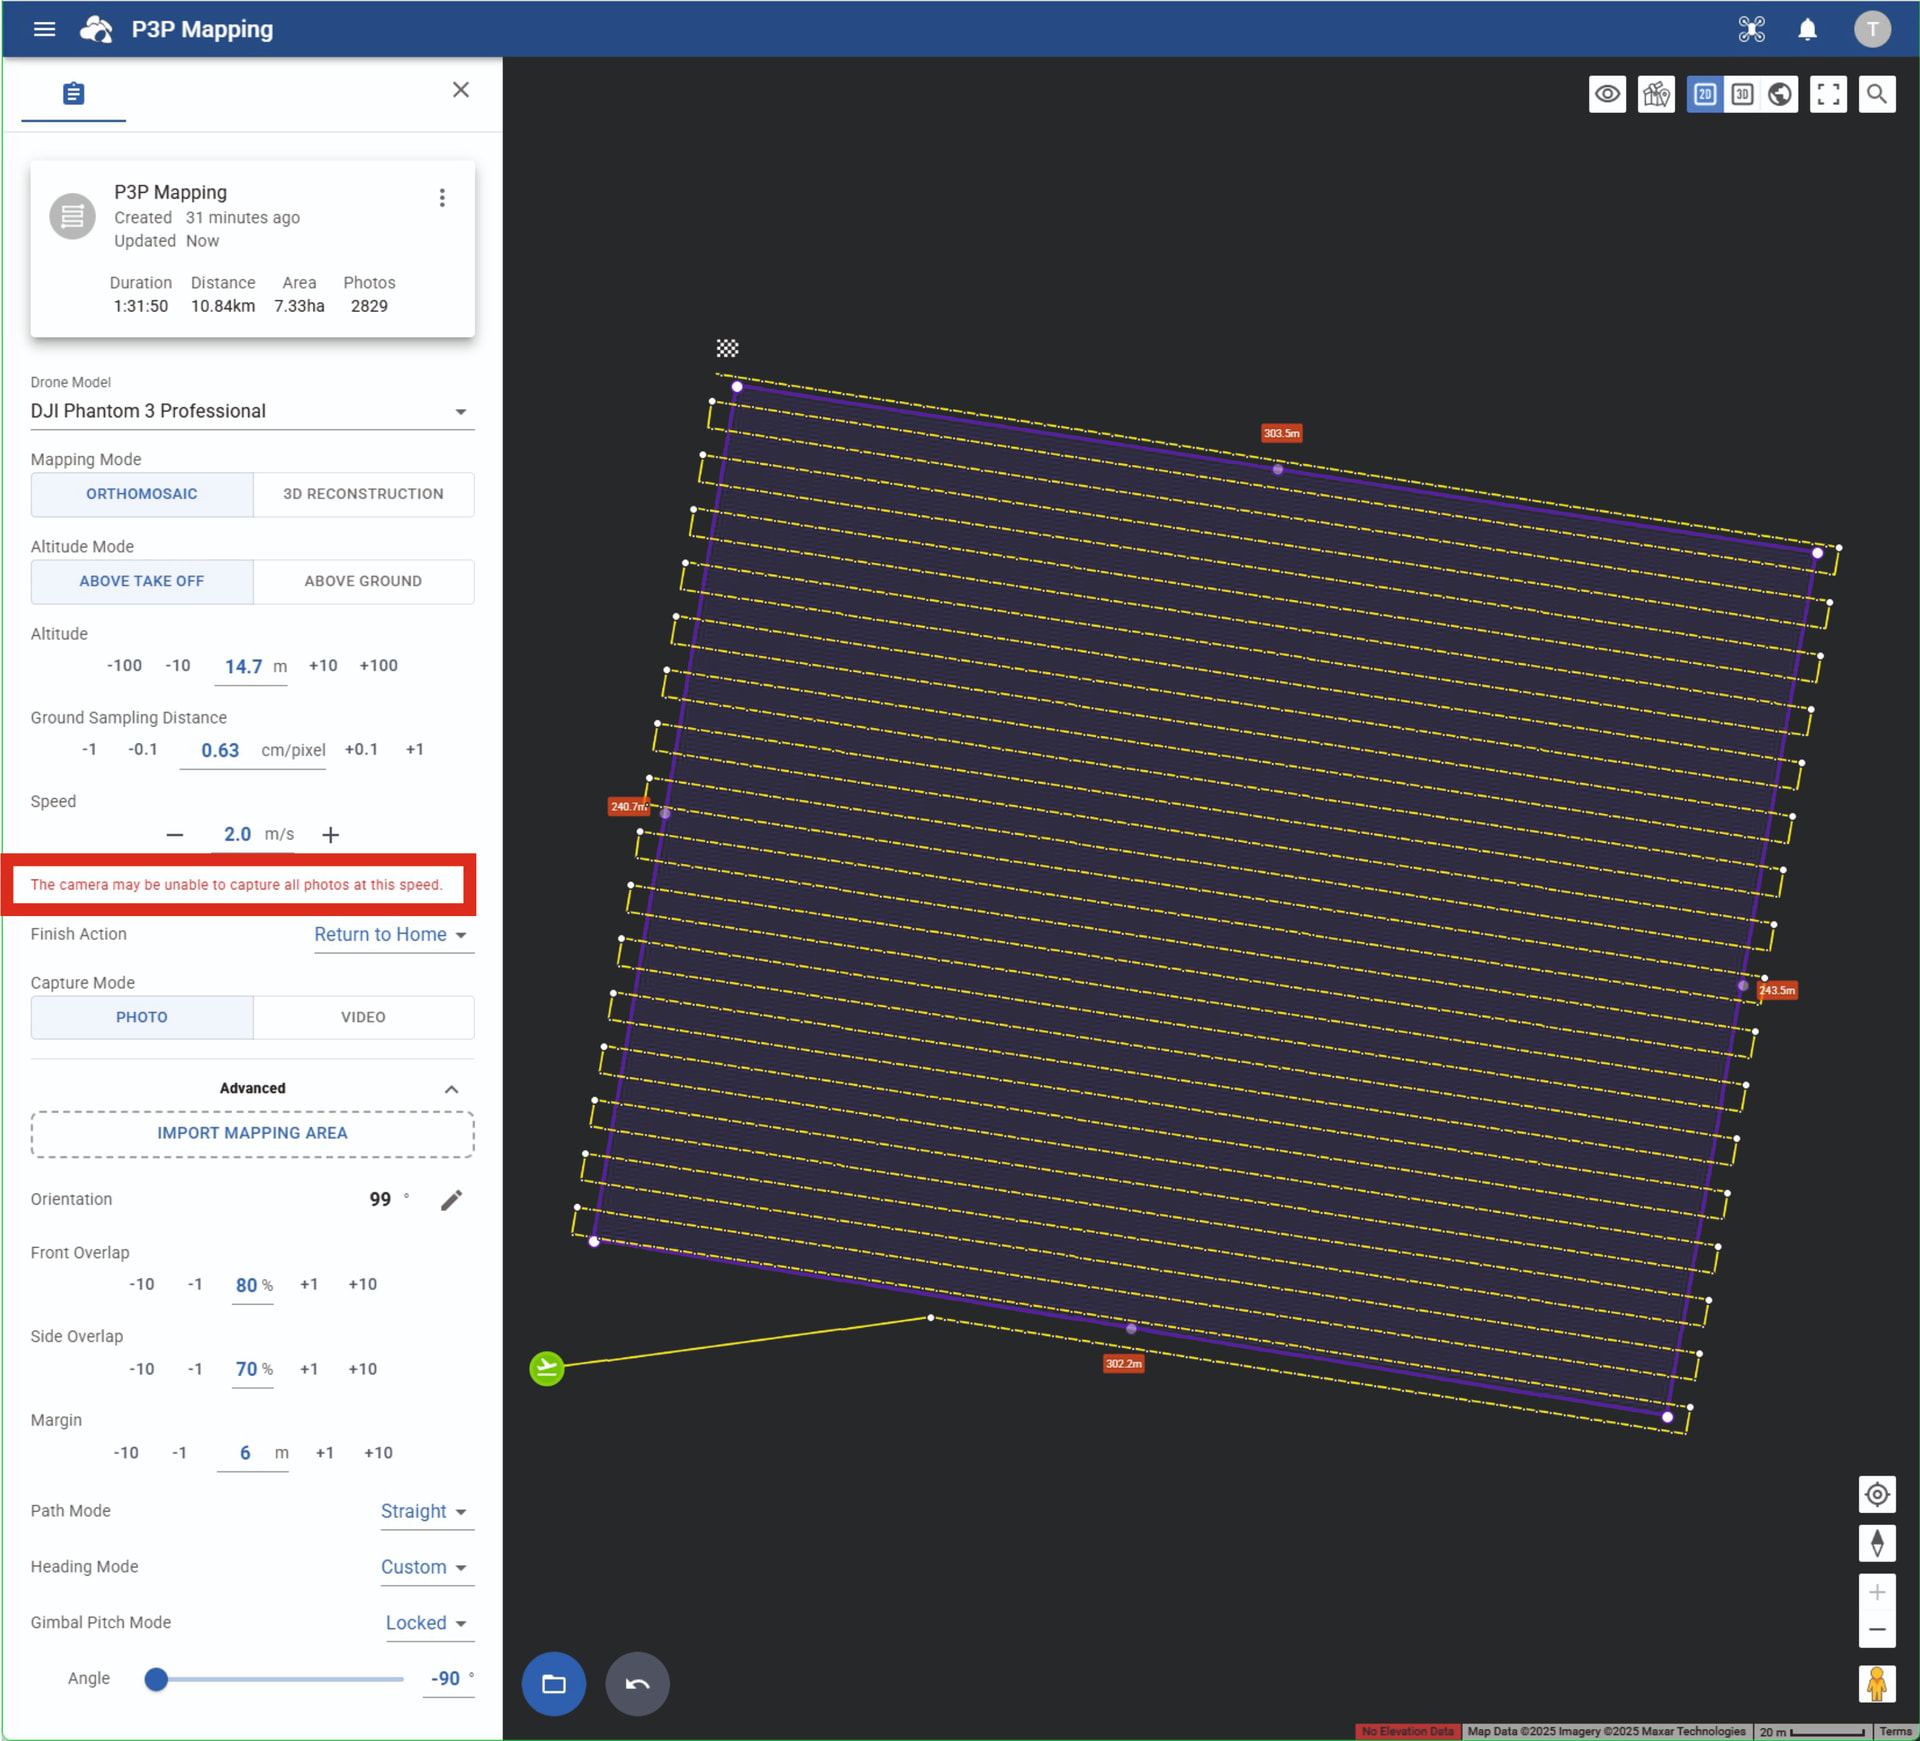Switch map to 3D view

click(1742, 94)
